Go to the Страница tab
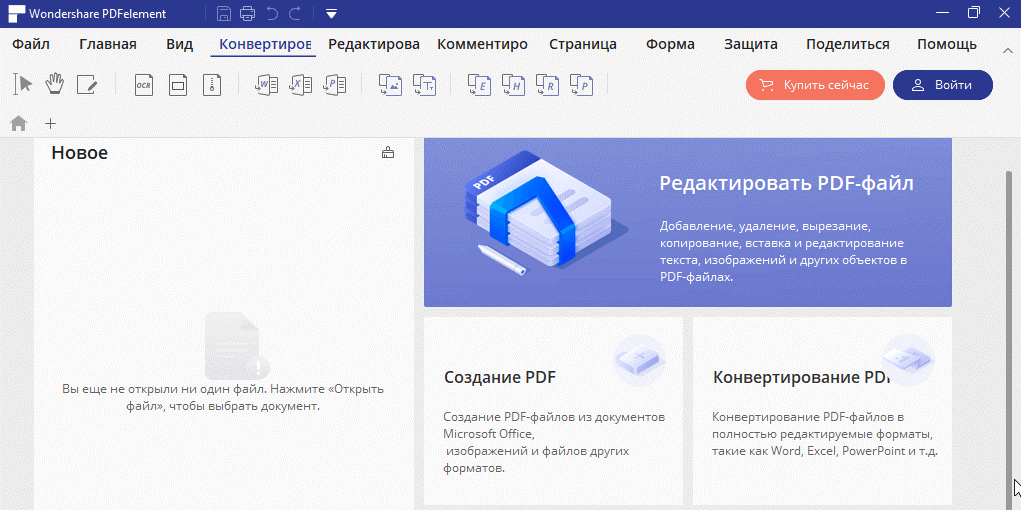 583,44
